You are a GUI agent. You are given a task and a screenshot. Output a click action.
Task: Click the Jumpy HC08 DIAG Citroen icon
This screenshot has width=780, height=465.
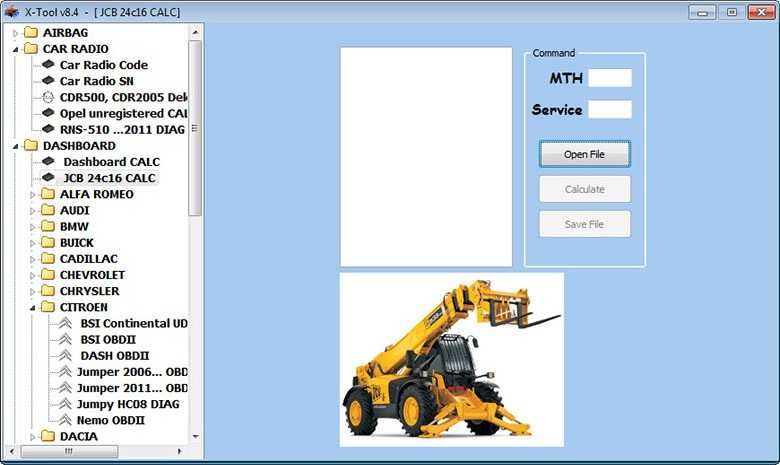65,404
